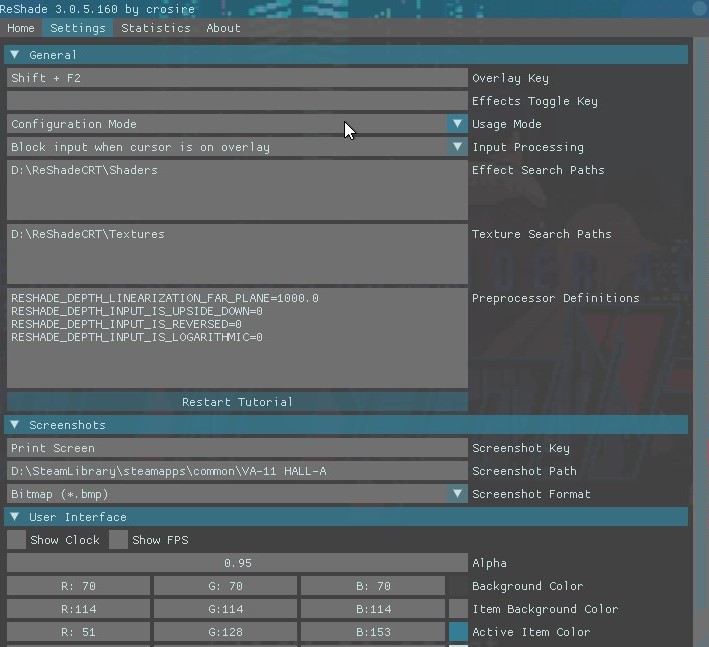Click the Preprocessor Definitions text box
This screenshot has height=647, width=709.
(237, 338)
